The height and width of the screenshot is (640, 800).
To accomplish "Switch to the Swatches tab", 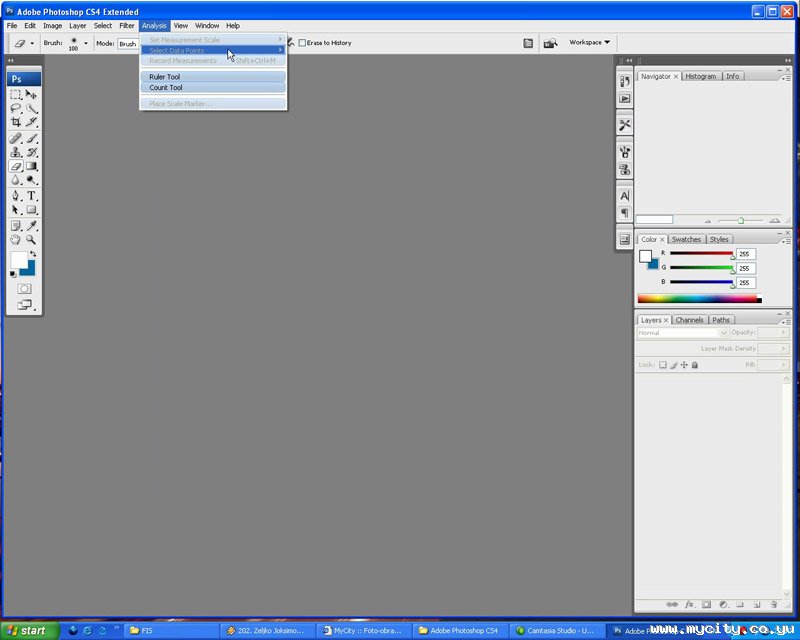I will 686,239.
